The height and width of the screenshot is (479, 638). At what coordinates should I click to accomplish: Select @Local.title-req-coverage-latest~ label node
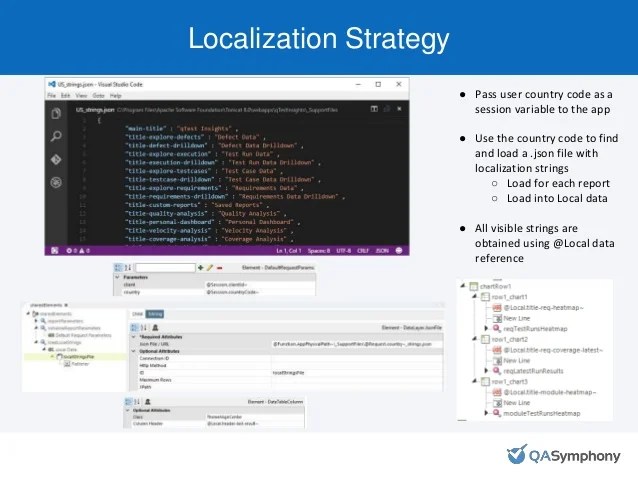coord(553,350)
